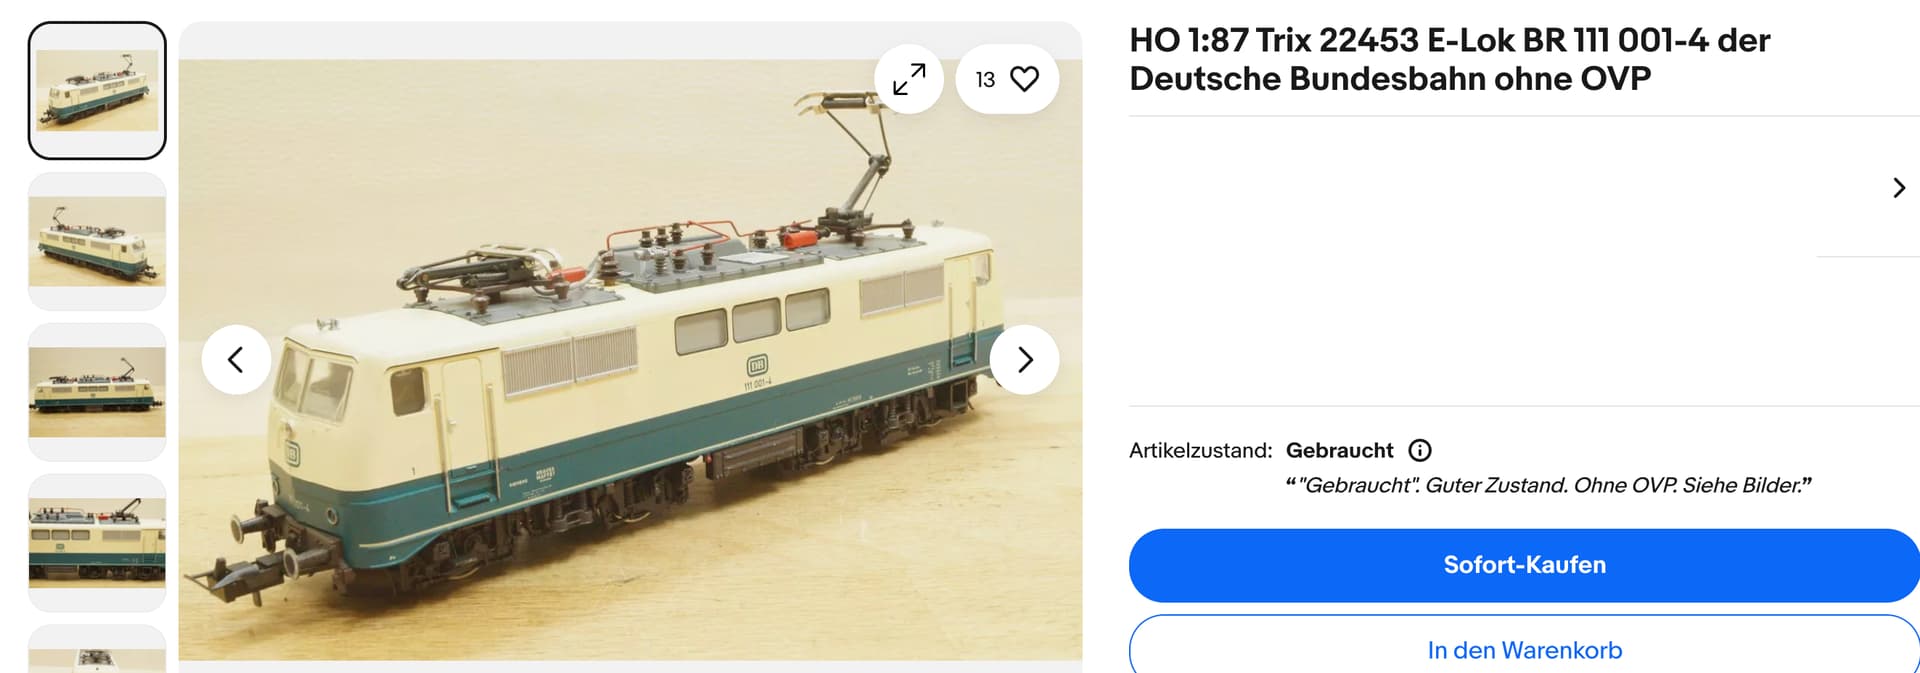The height and width of the screenshot is (673, 1920).
Task: Expand the image to fullscreen view
Action: click(909, 79)
